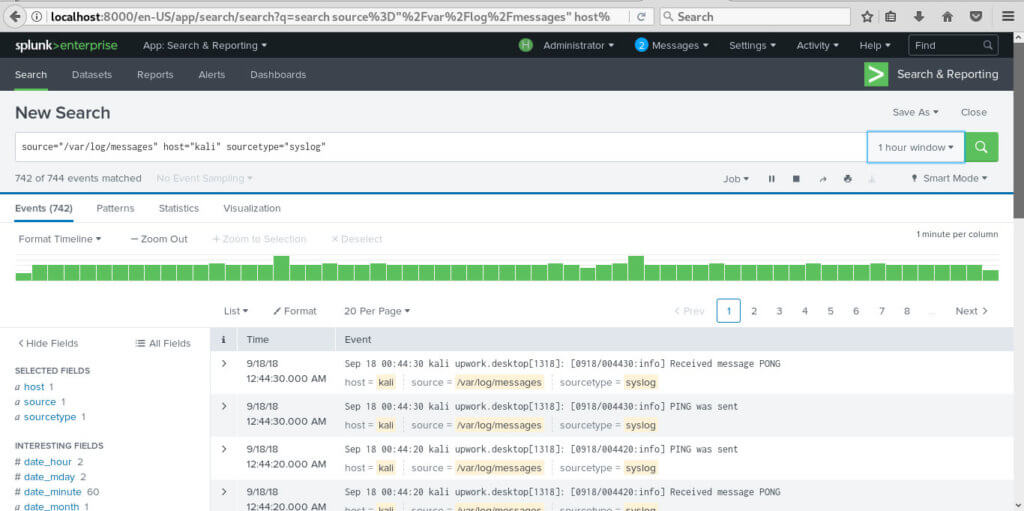Bookmark page with browser star icon

(x=867, y=17)
